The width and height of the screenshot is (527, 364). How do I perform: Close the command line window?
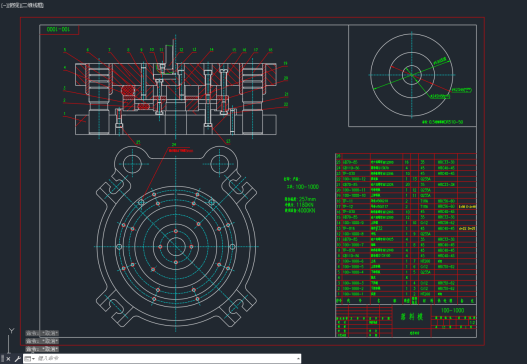pyautogui.click(x=8, y=359)
